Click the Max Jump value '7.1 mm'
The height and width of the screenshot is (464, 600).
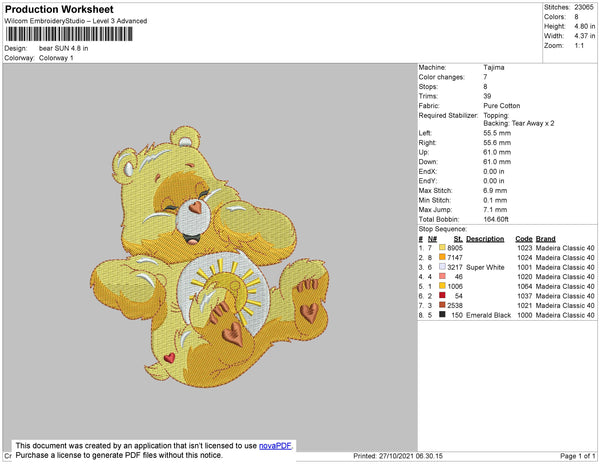click(495, 210)
